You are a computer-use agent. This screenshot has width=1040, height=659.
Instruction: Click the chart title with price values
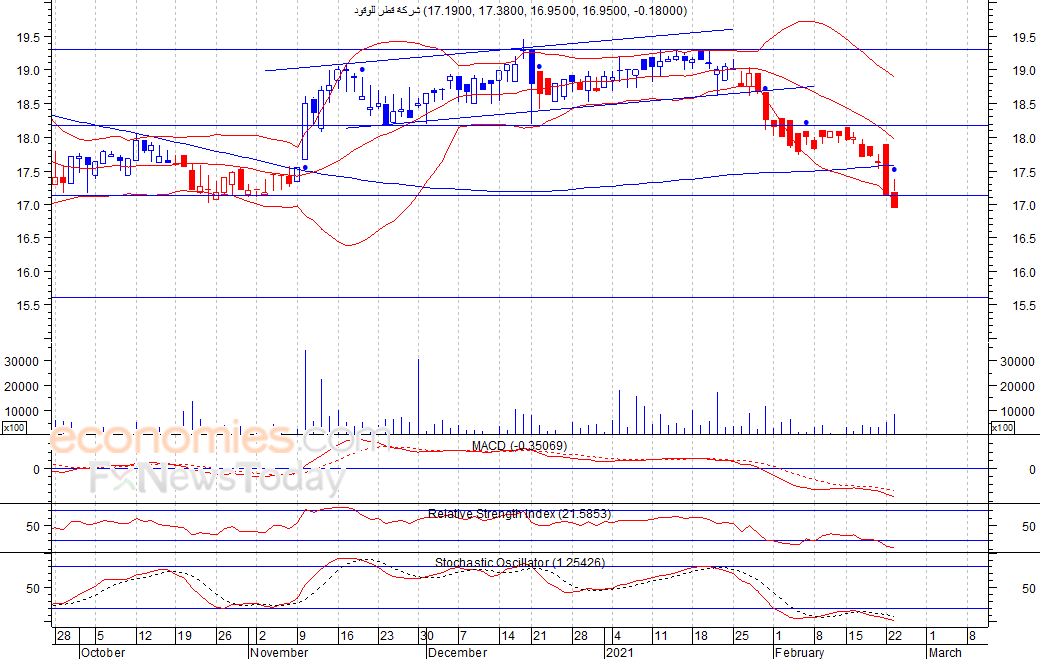[520, 11]
